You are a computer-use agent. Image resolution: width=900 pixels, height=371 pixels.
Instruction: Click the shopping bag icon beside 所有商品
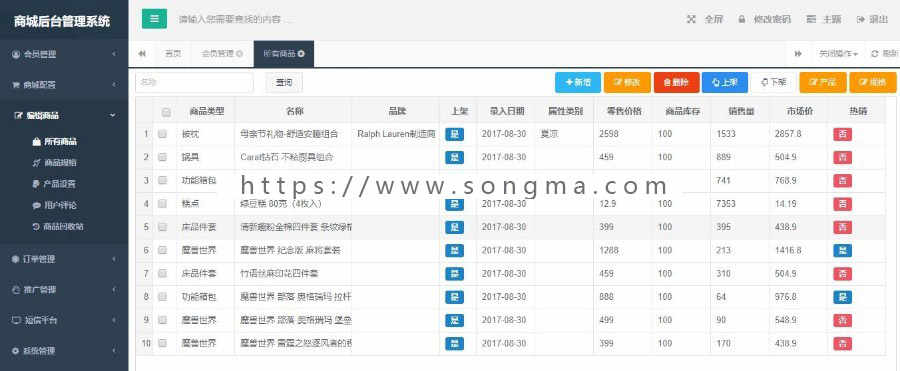tap(36, 141)
